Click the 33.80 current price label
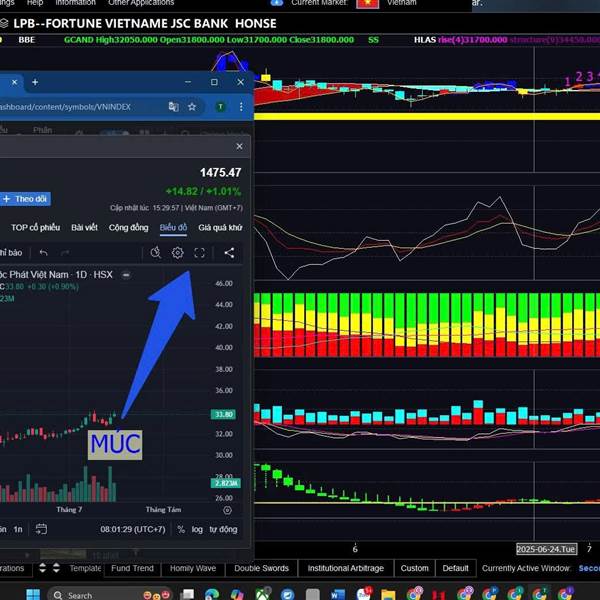Viewport: 600px width, 600px height. pos(224,414)
